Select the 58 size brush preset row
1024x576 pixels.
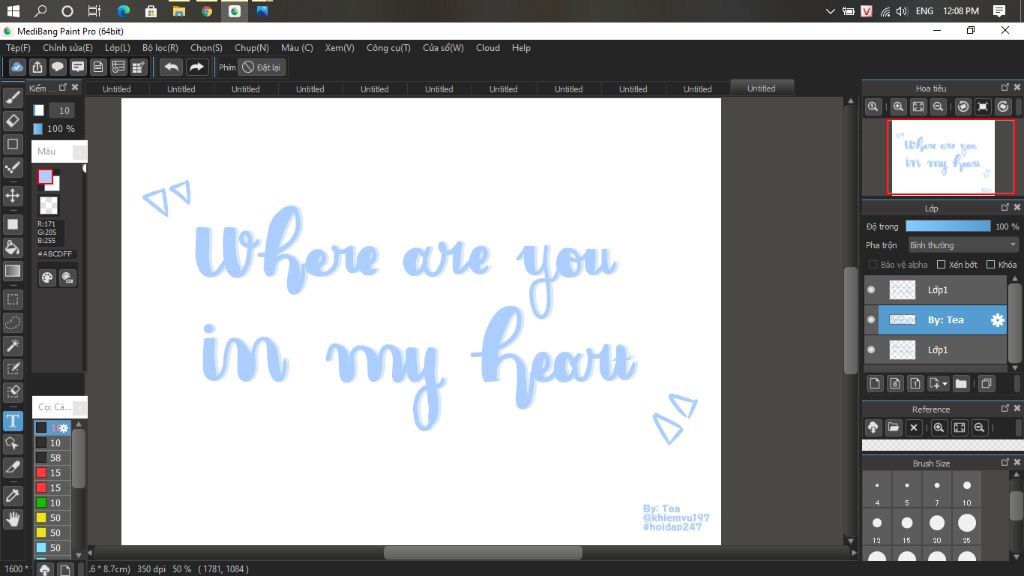pos(52,458)
